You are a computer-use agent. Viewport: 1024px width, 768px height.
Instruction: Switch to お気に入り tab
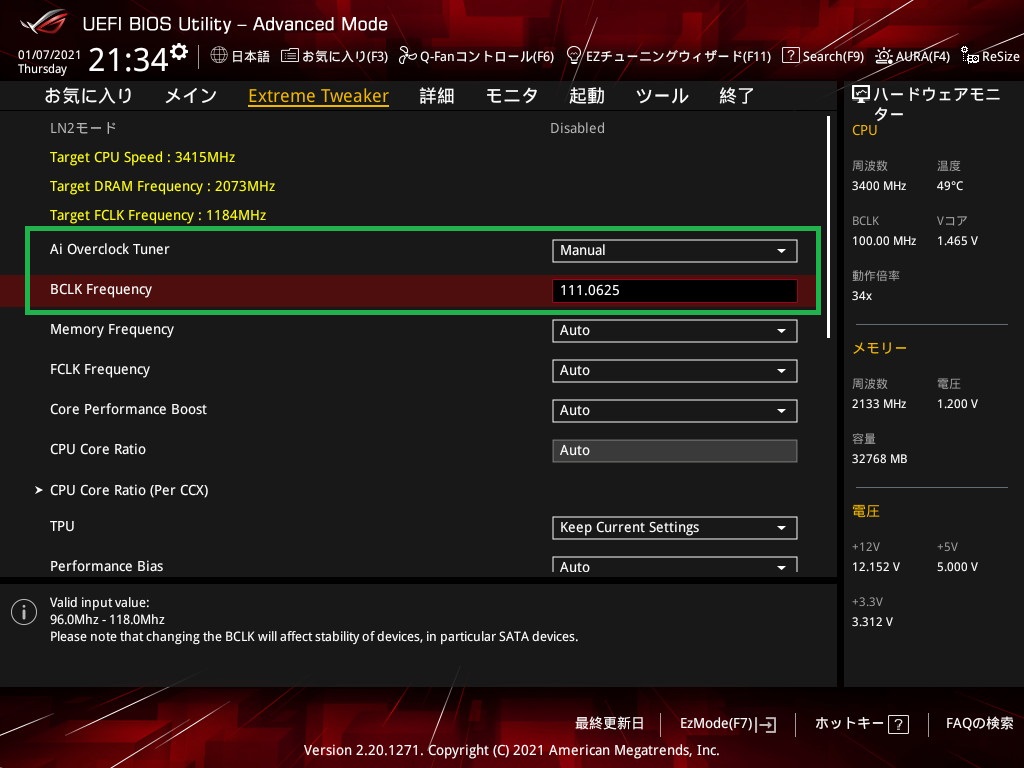pos(88,96)
